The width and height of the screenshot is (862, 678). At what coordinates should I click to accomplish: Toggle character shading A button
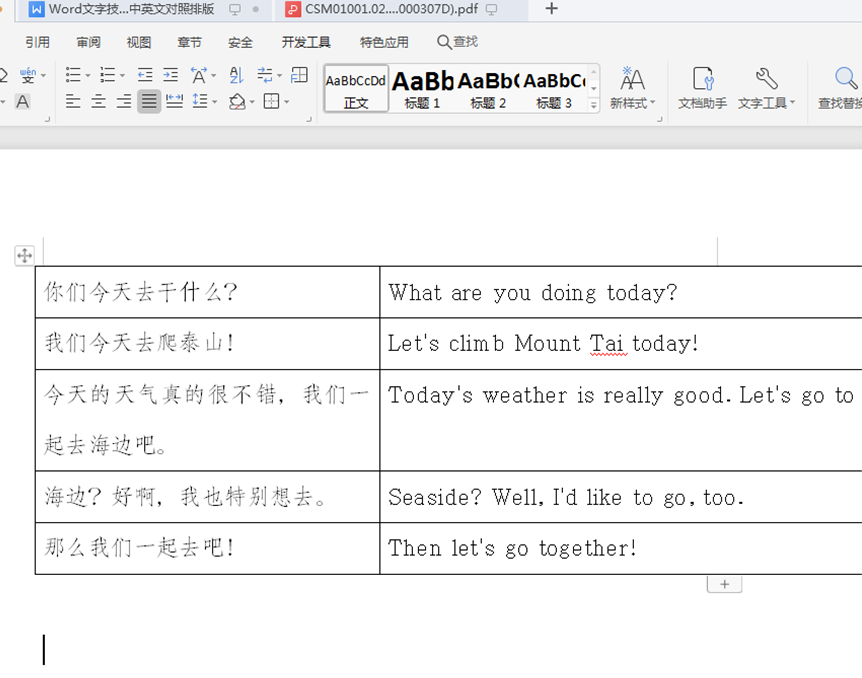(23, 101)
